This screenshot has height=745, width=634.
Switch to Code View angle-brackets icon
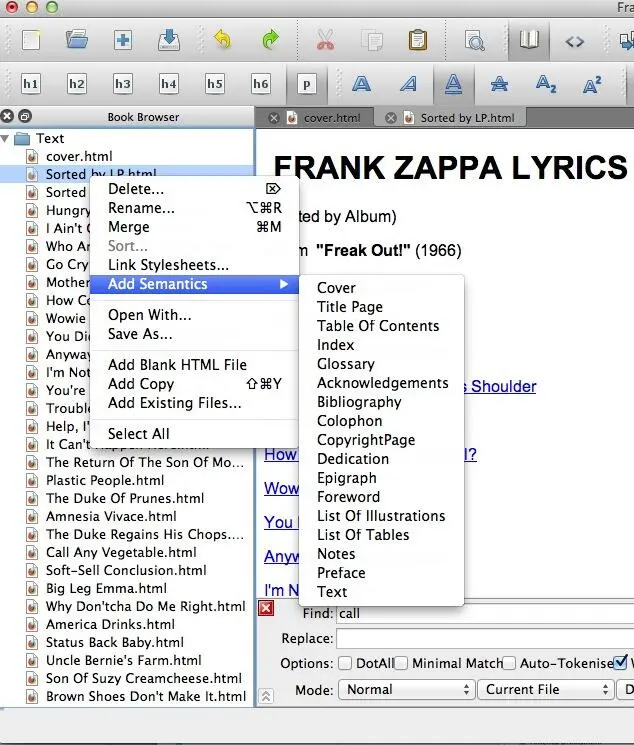(x=575, y=42)
